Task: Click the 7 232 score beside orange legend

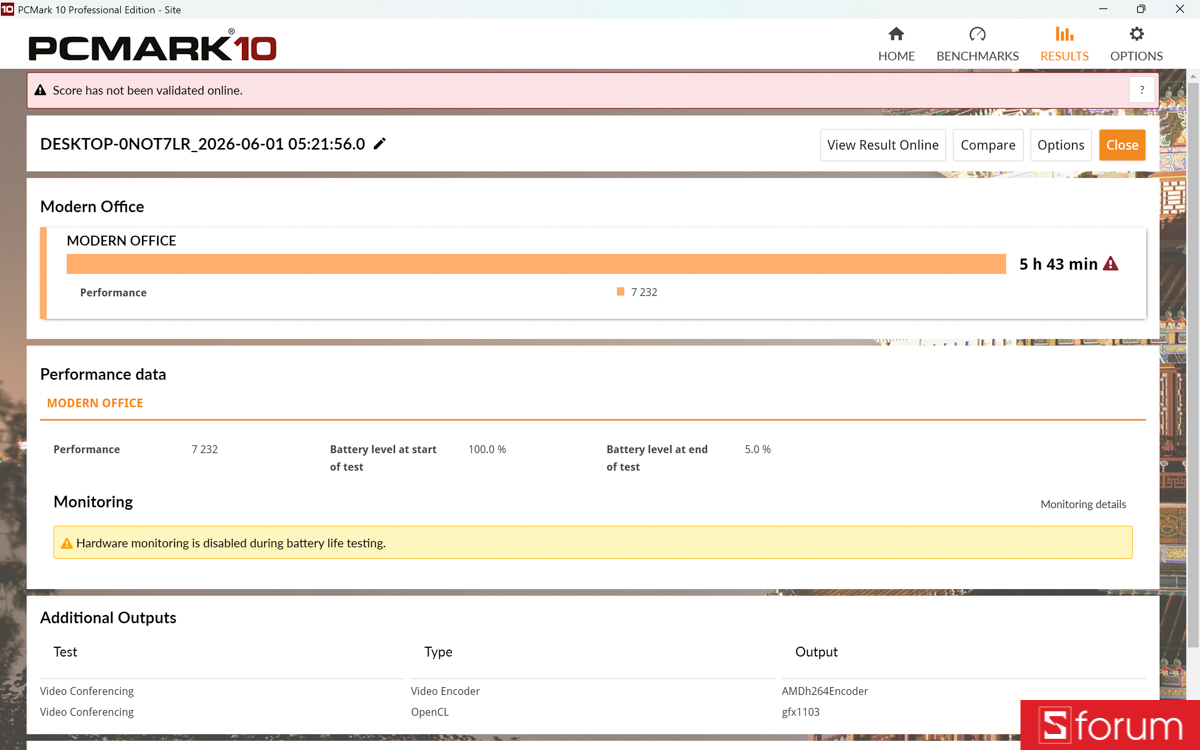Action: click(x=644, y=292)
